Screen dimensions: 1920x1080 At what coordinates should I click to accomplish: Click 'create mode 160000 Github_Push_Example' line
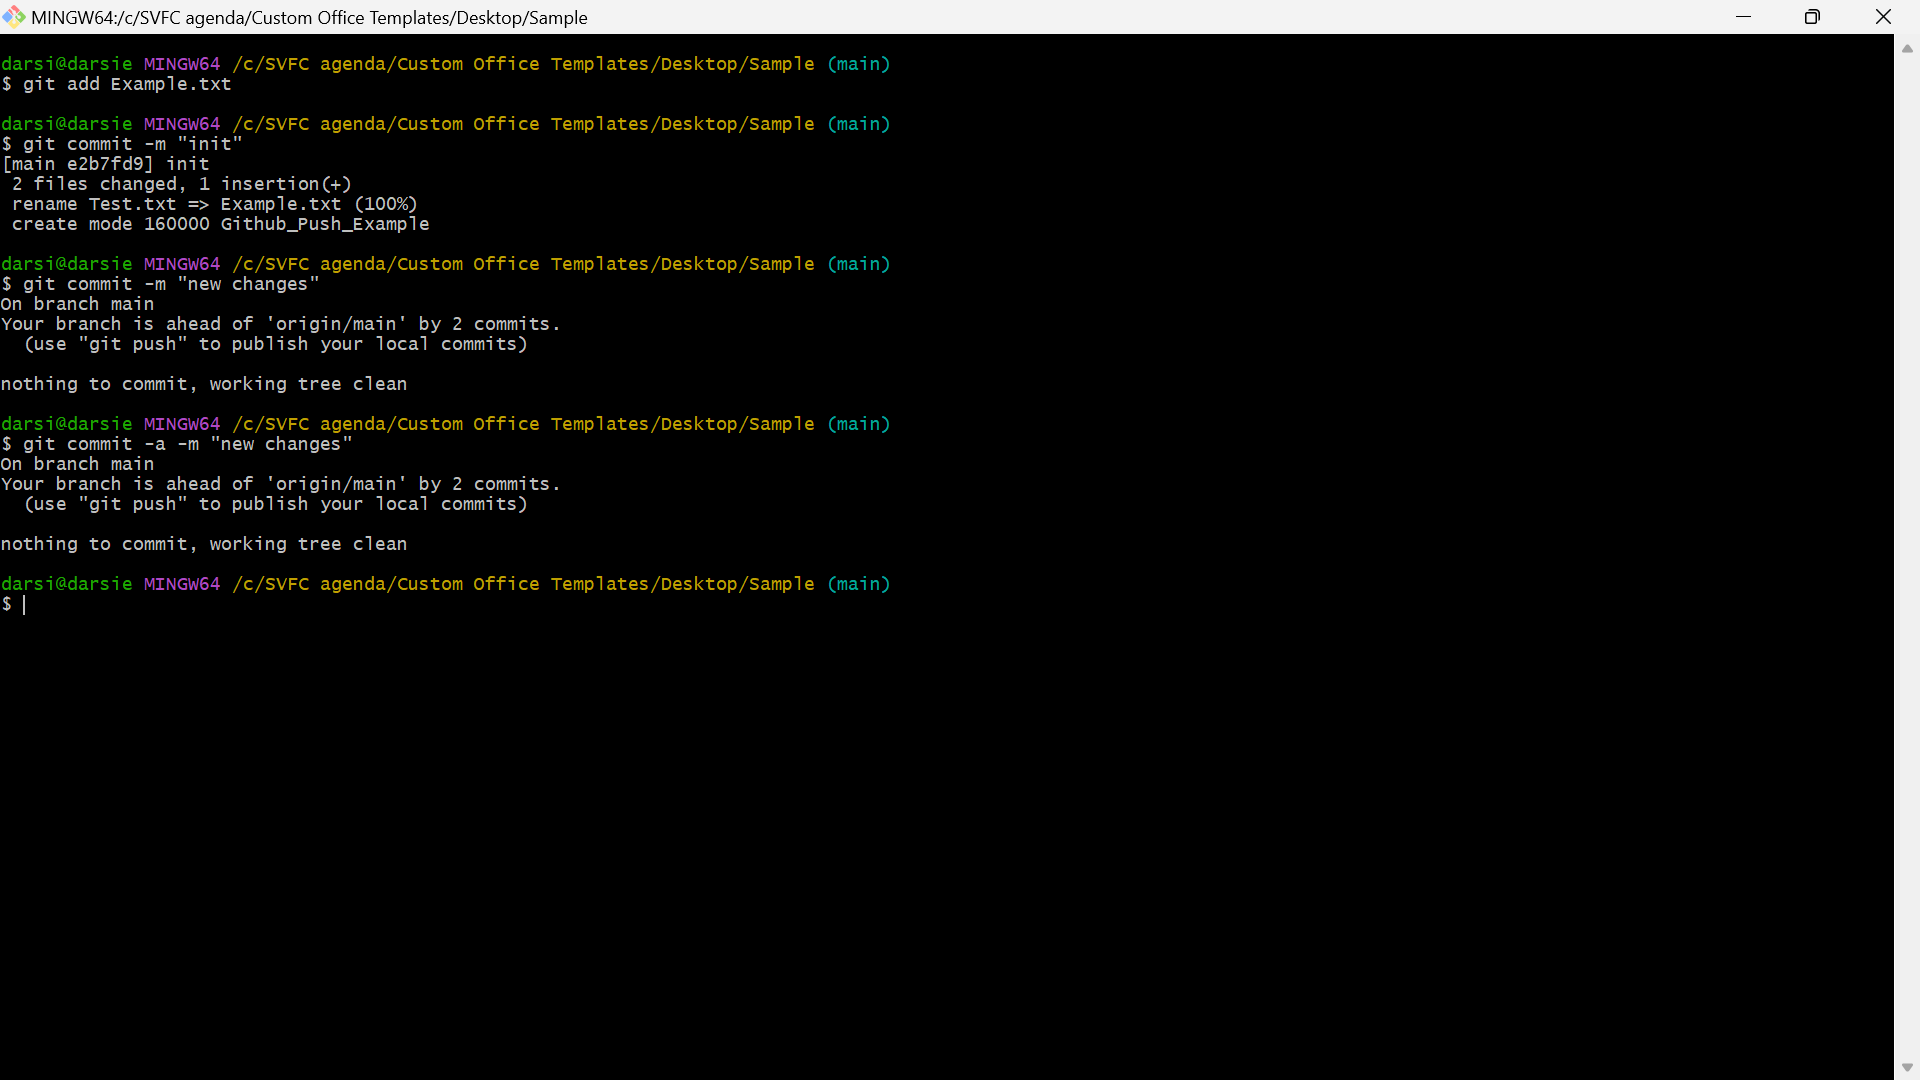pyautogui.click(x=220, y=224)
